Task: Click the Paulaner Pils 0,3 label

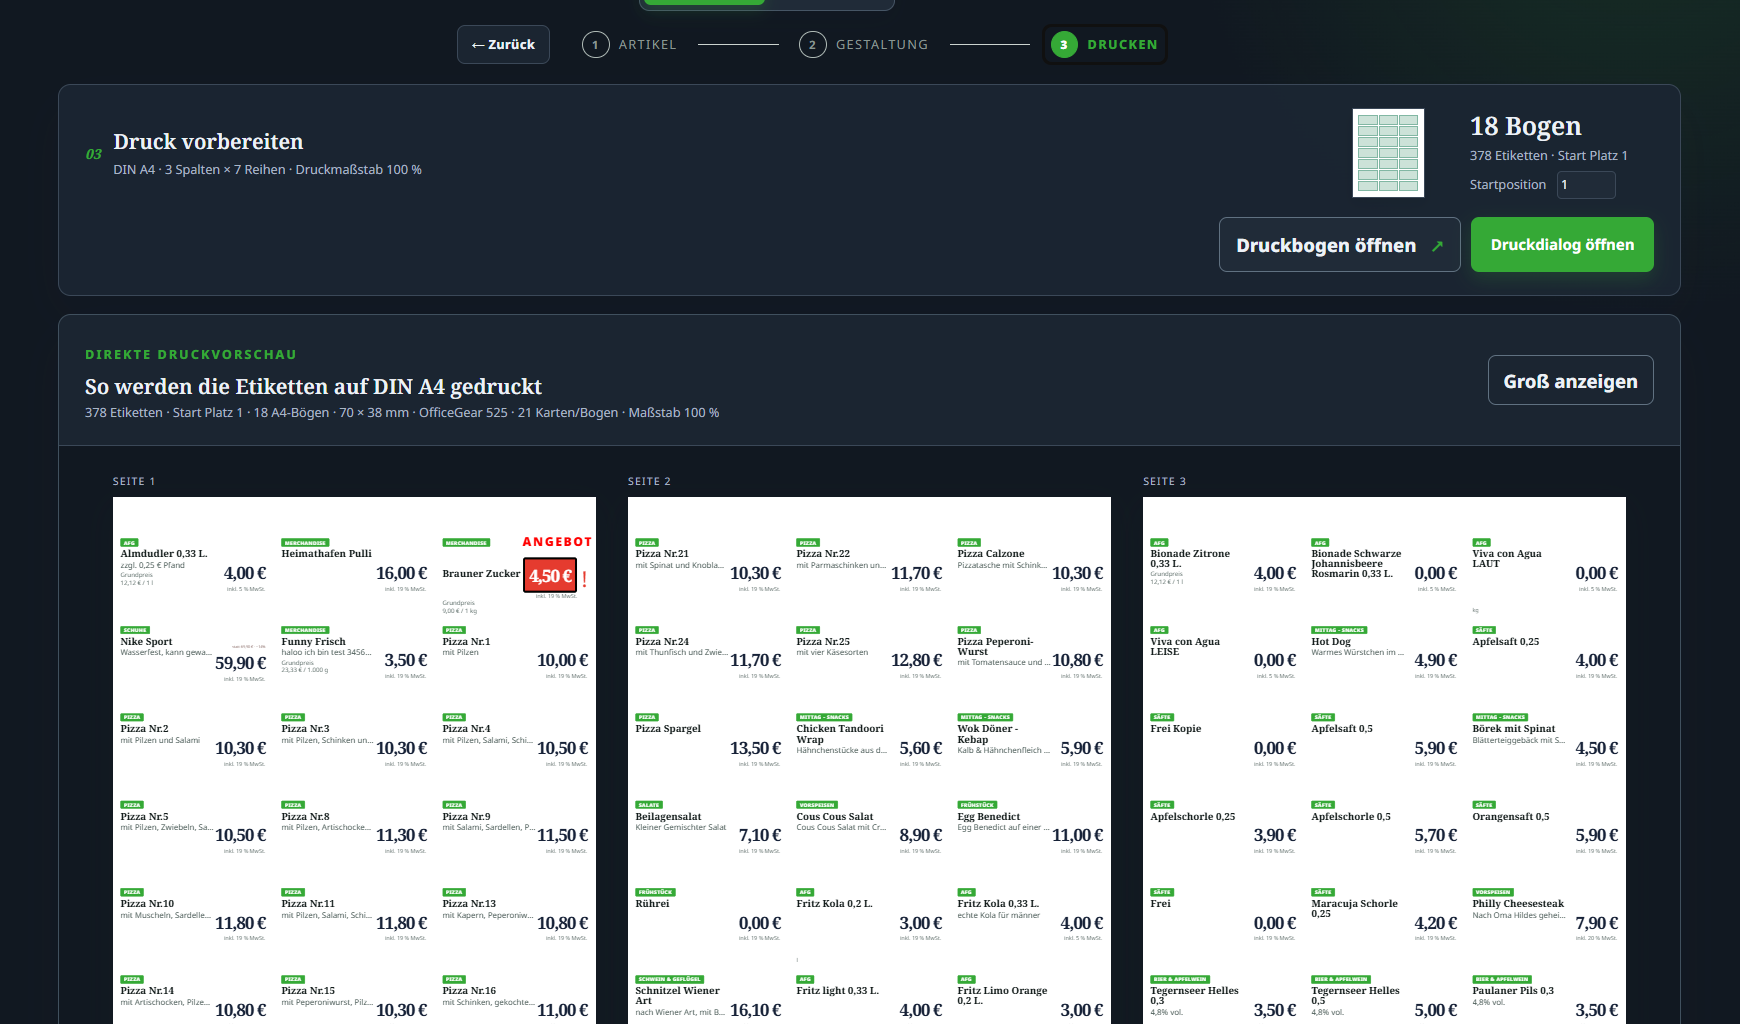Action: 1513,990
